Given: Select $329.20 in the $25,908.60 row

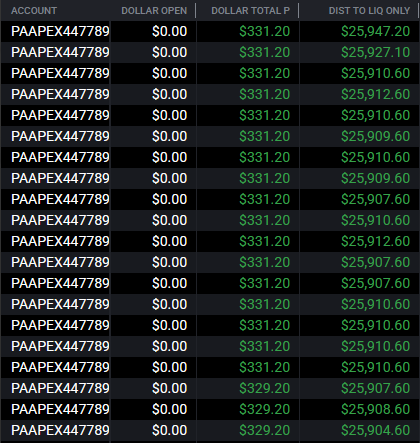Looking at the screenshot, I should [265, 409].
